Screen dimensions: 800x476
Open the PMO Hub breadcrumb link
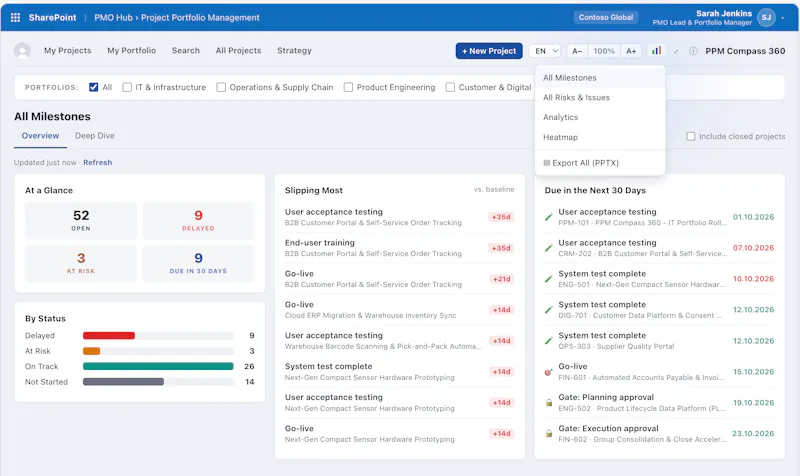tap(113, 17)
